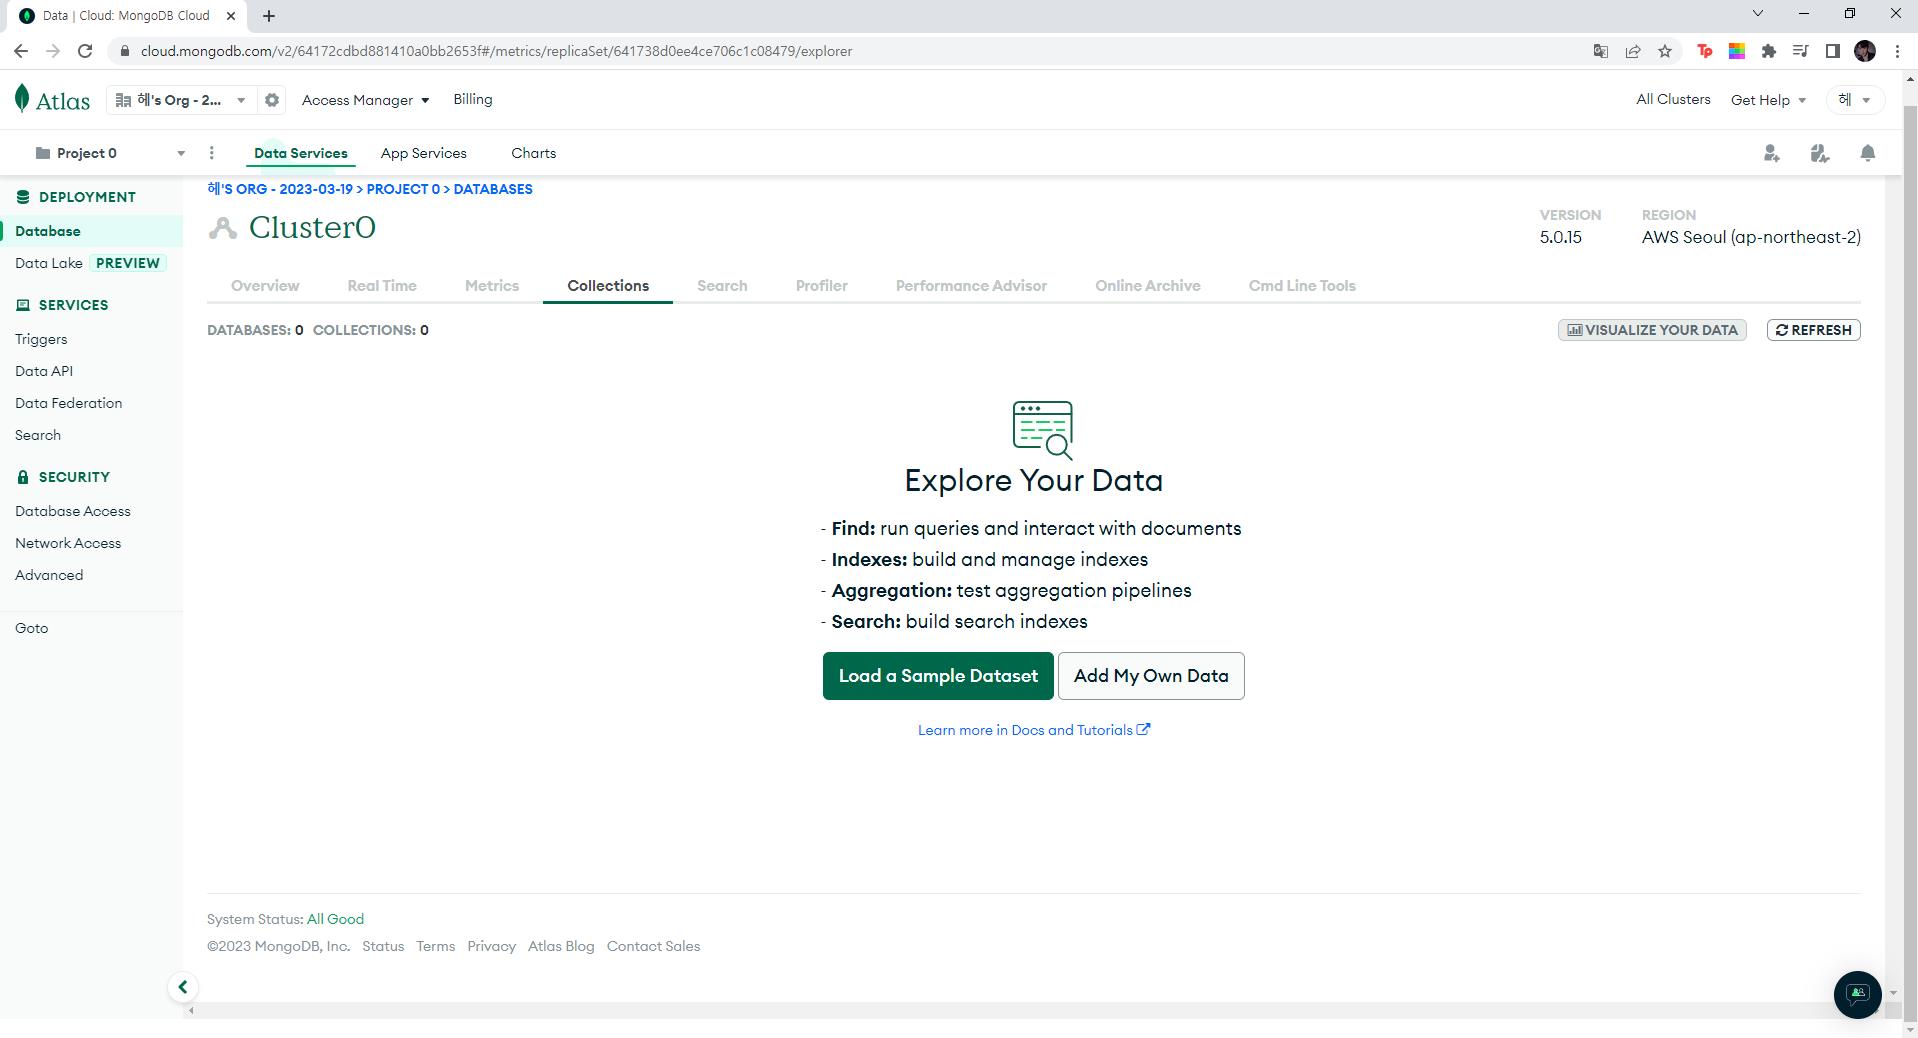1918x1038 pixels.
Task: Open Data Federation in the sidebar
Action: coord(69,403)
